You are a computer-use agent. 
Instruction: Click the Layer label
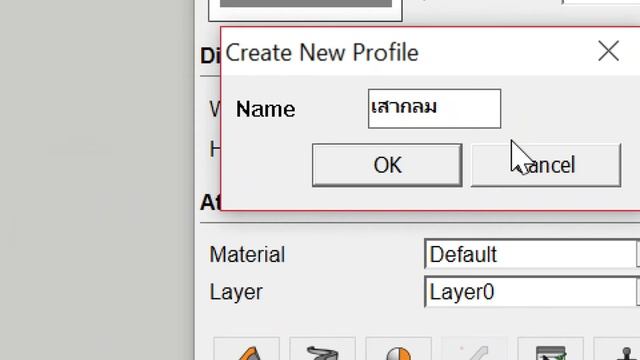[236, 292]
